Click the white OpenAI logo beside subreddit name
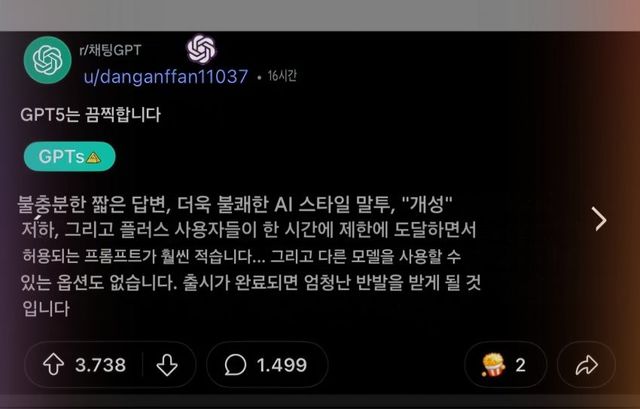Image resolution: width=640 pixels, height=409 pixels. [201, 49]
